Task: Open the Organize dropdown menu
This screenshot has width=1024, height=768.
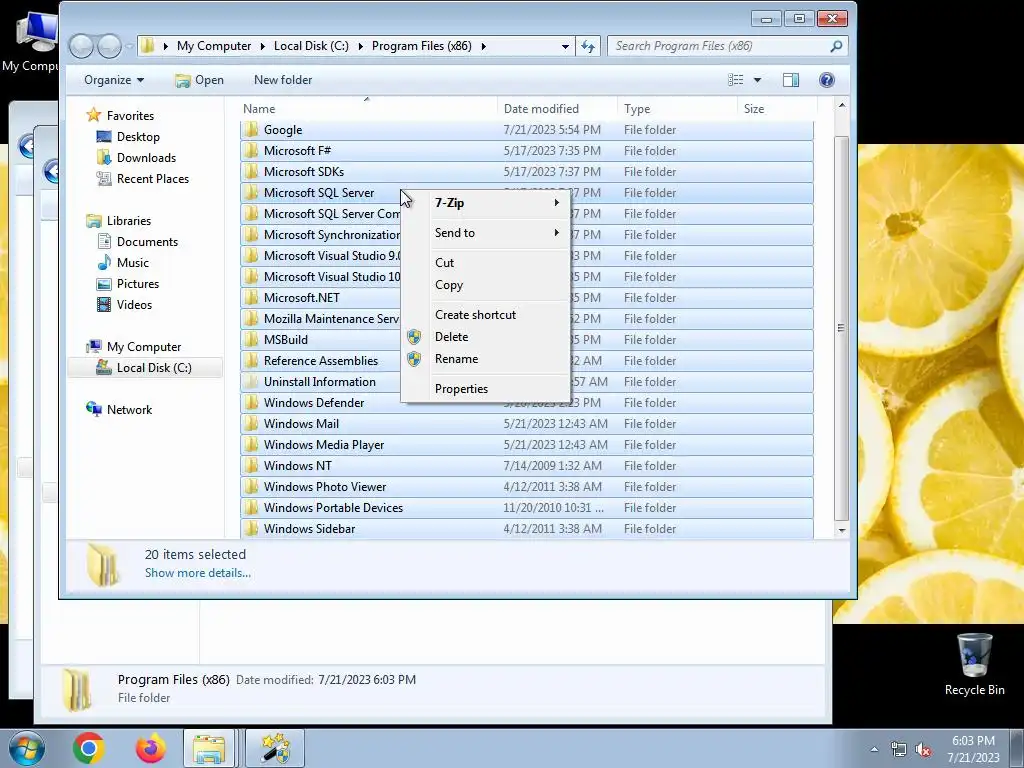Action: 114,80
